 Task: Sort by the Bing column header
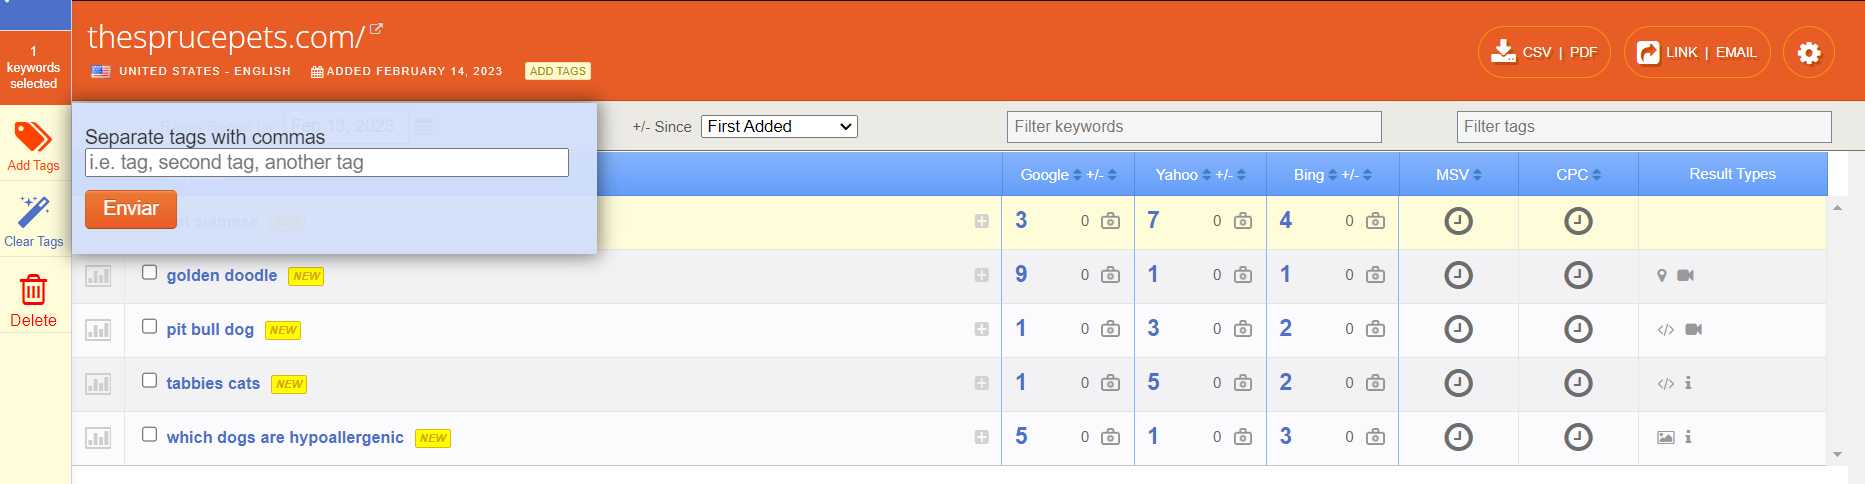(1315, 175)
